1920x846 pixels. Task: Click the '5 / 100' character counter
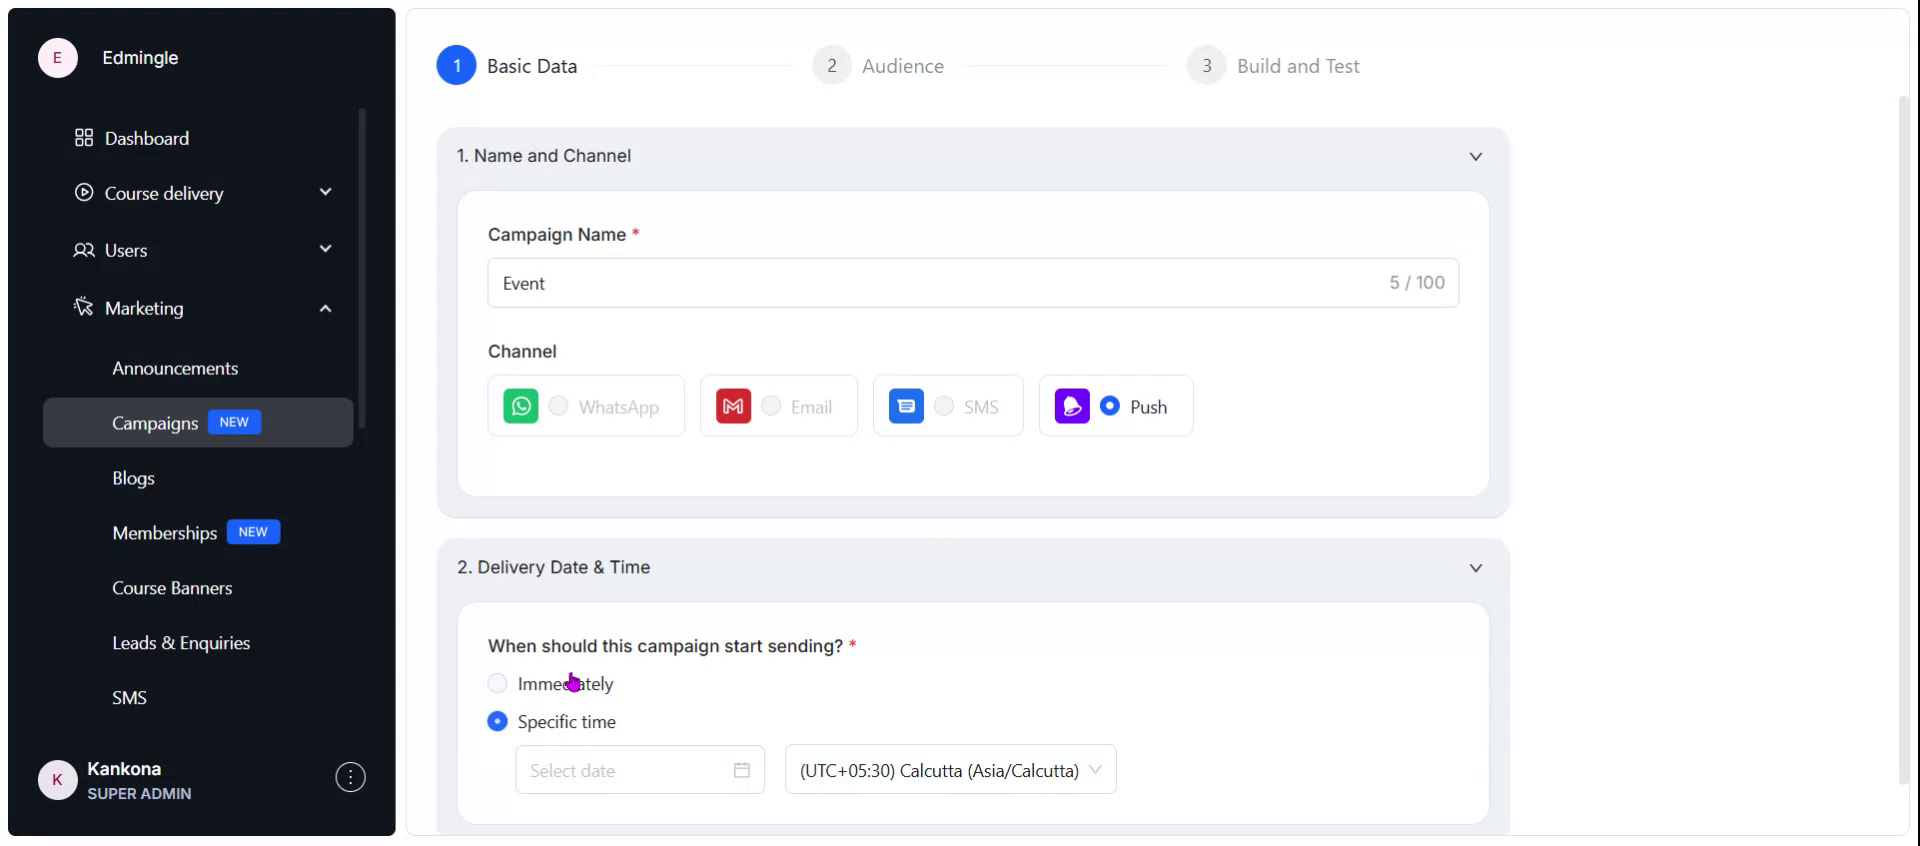click(1417, 283)
